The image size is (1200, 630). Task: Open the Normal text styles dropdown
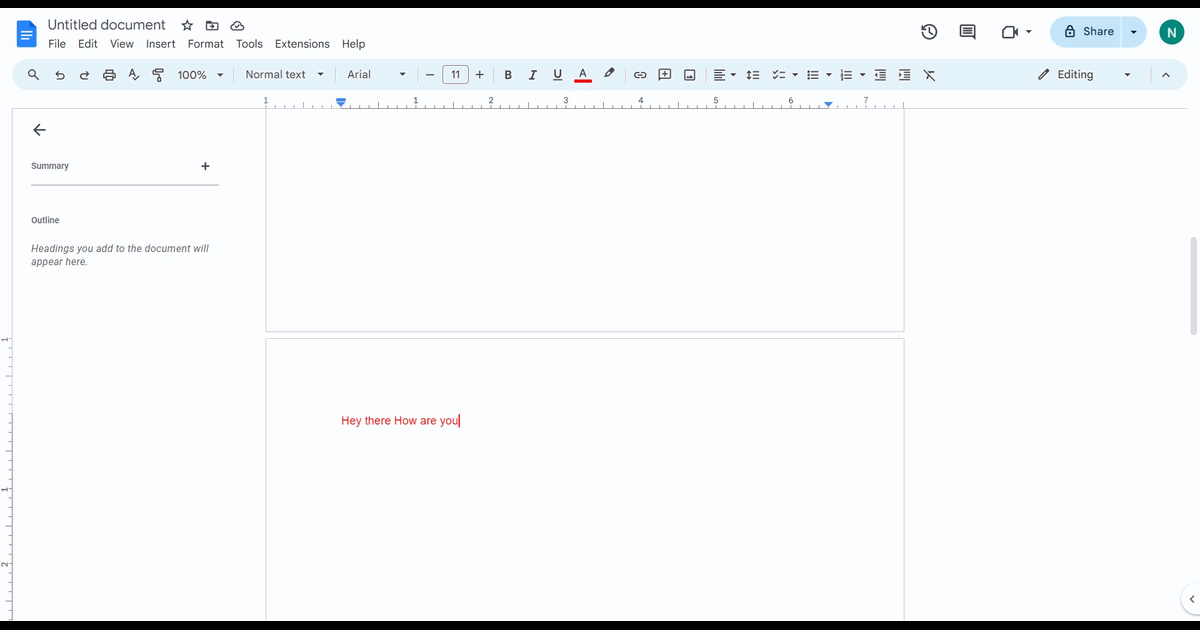[x=285, y=75]
